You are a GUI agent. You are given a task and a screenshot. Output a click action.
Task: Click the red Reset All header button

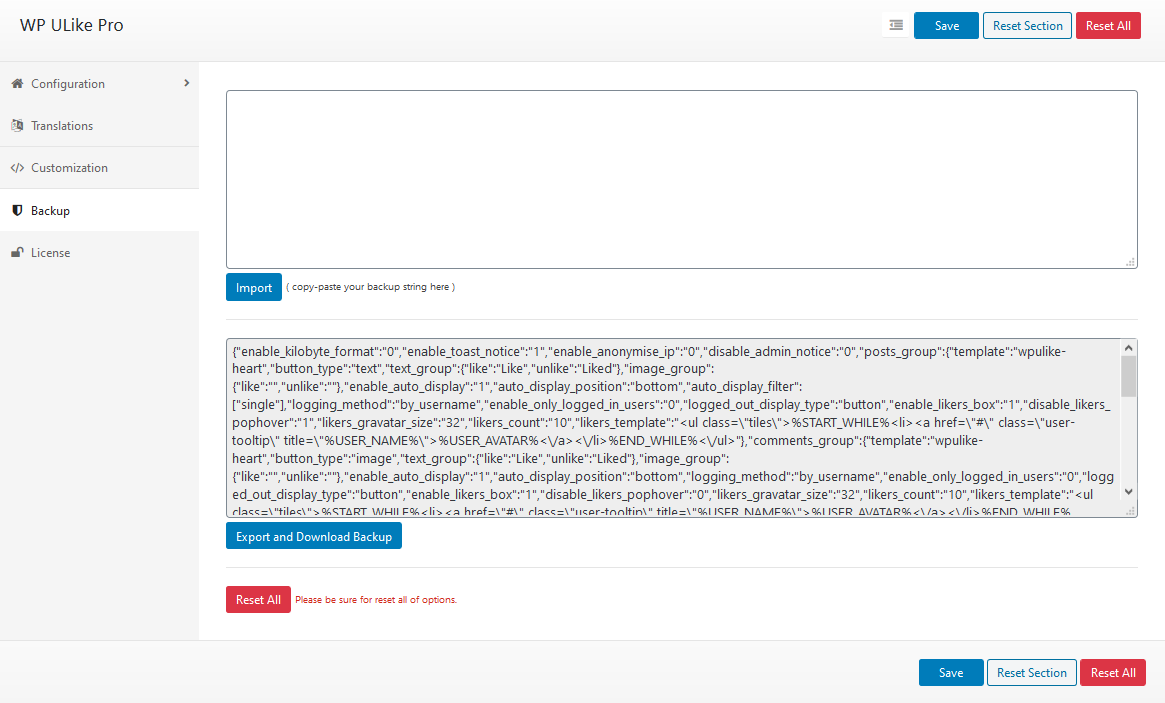[x=1108, y=25]
